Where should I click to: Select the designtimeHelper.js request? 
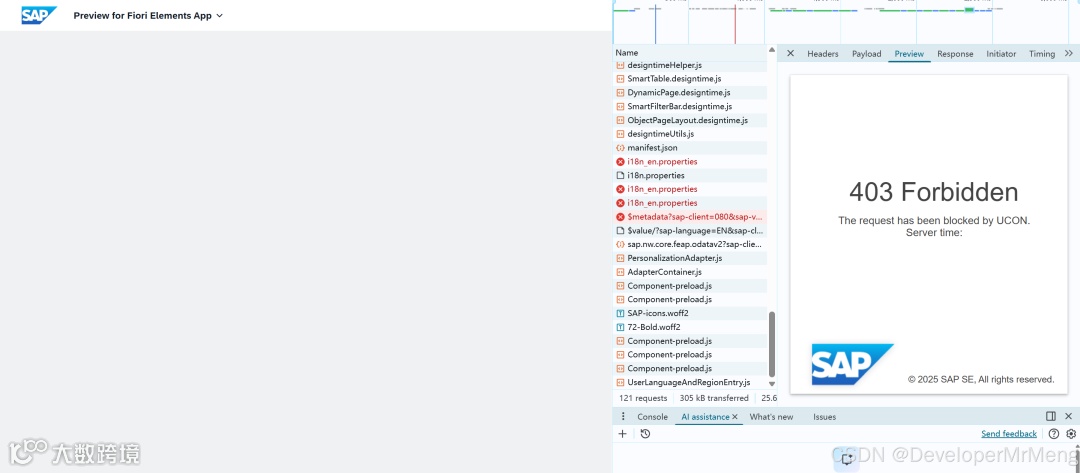tap(689, 65)
